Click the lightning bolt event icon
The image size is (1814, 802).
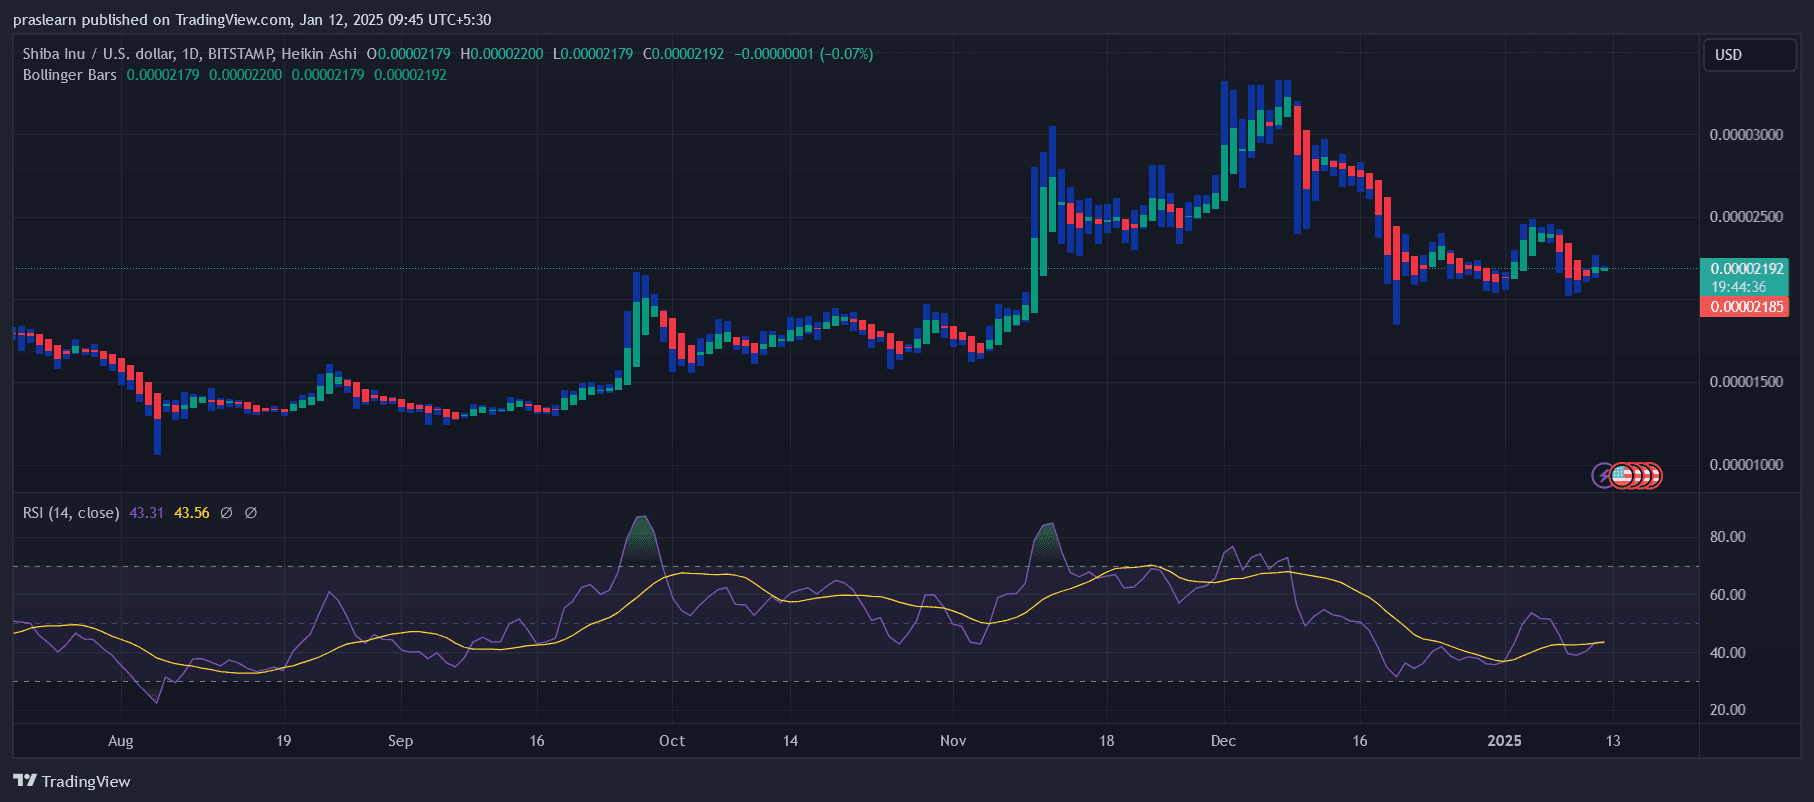click(1603, 476)
